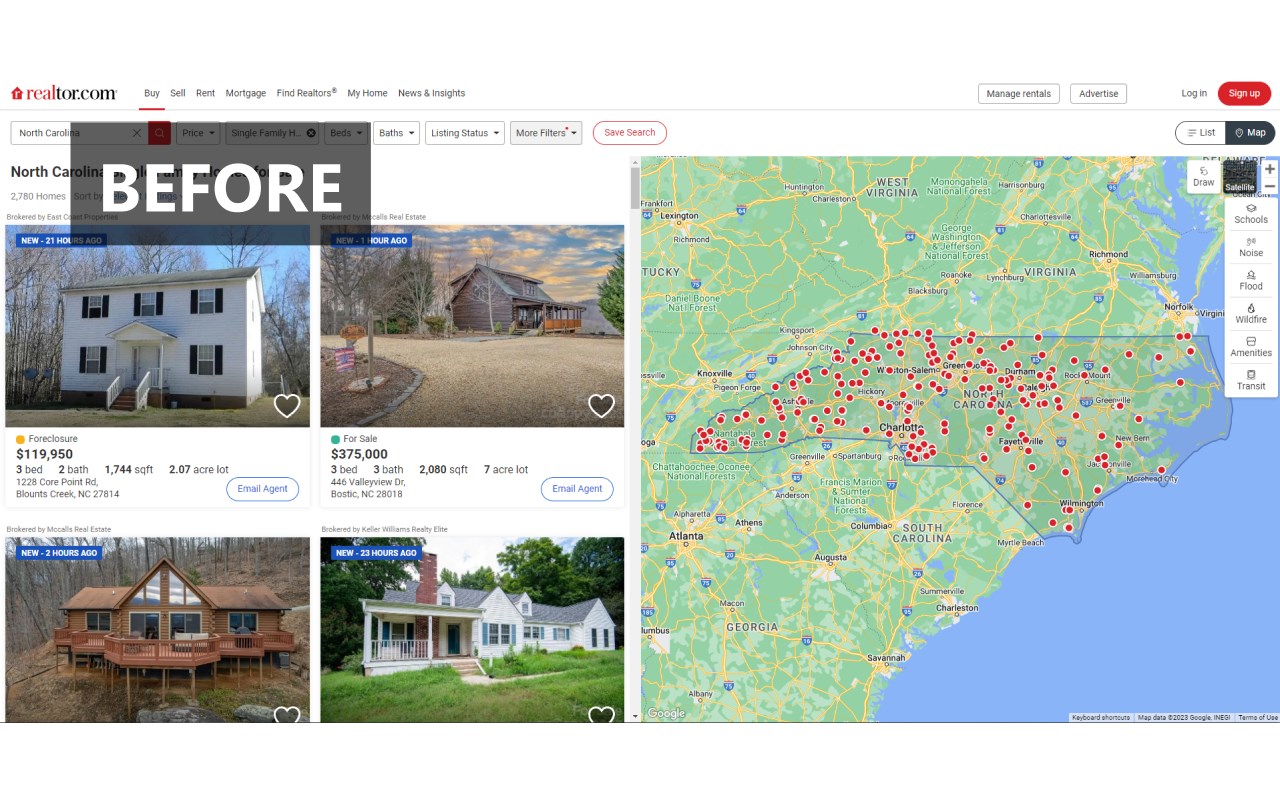The width and height of the screenshot is (1280, 800).
Task: Click the Bostic, NC 28018 address
Action: (367, 494)
